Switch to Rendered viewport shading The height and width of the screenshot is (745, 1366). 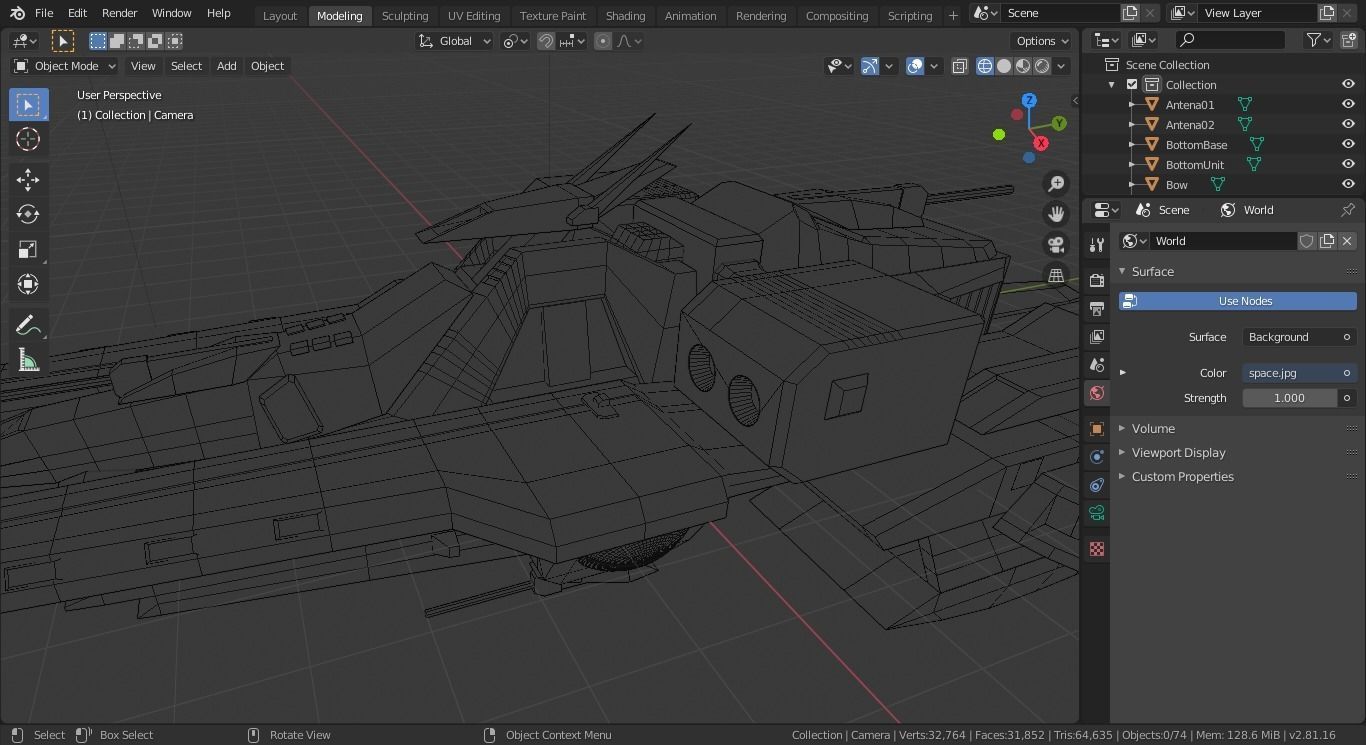tap(1041, 66)
